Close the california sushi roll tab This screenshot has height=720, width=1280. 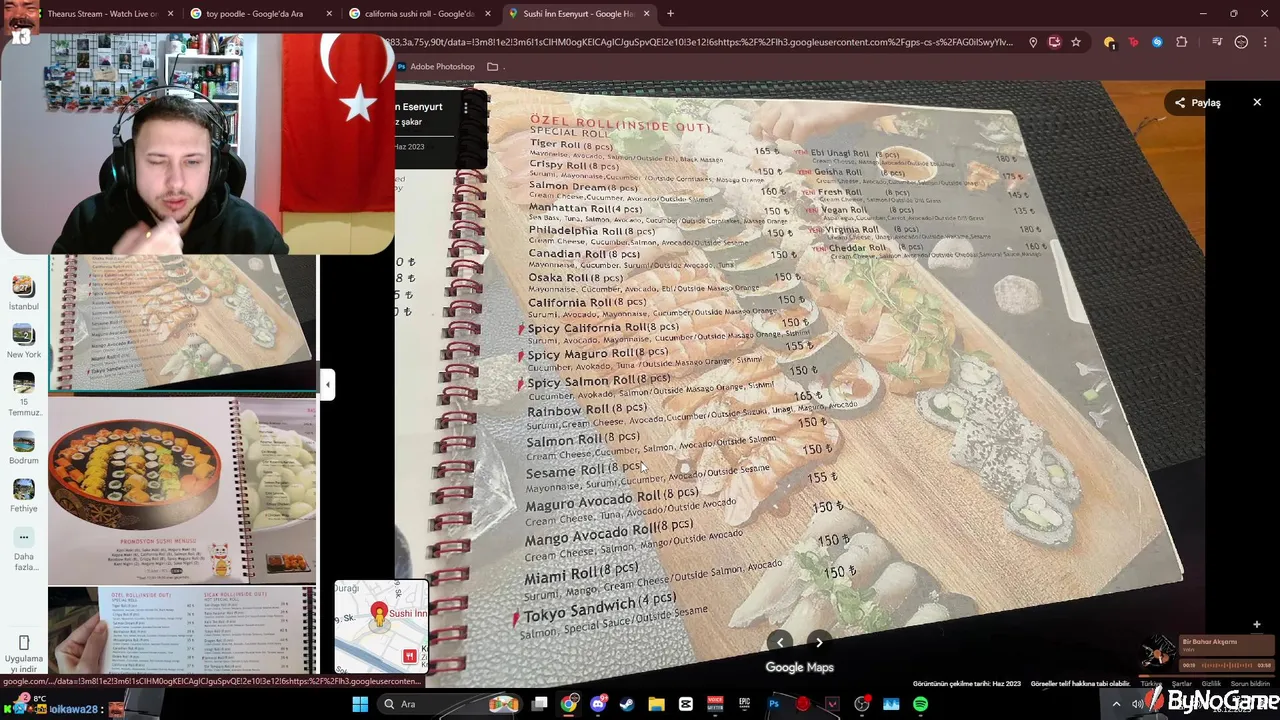(x=488, y=14)
